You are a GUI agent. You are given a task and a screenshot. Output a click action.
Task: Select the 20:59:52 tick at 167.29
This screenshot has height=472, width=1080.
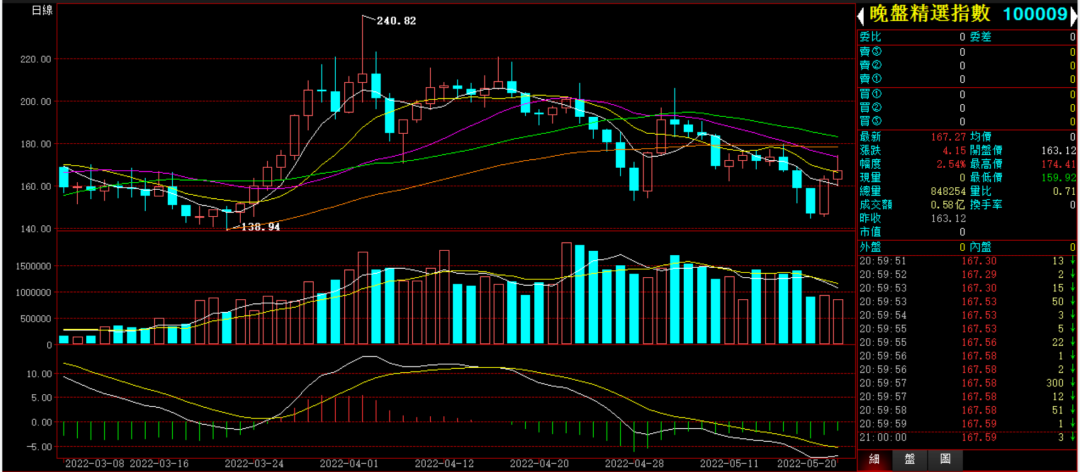pyautogui.click(x=967, y=274)
